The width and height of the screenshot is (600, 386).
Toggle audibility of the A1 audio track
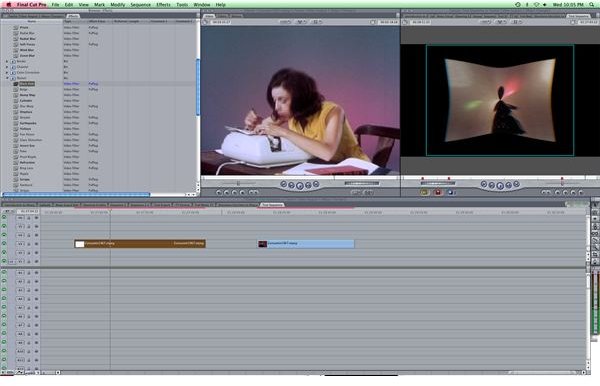pos(4,272)
